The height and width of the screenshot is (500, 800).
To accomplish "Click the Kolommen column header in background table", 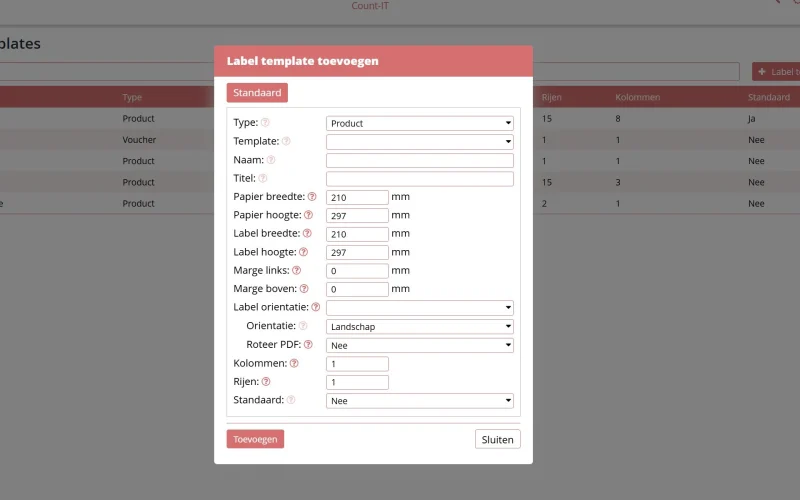I will (637, 97).
